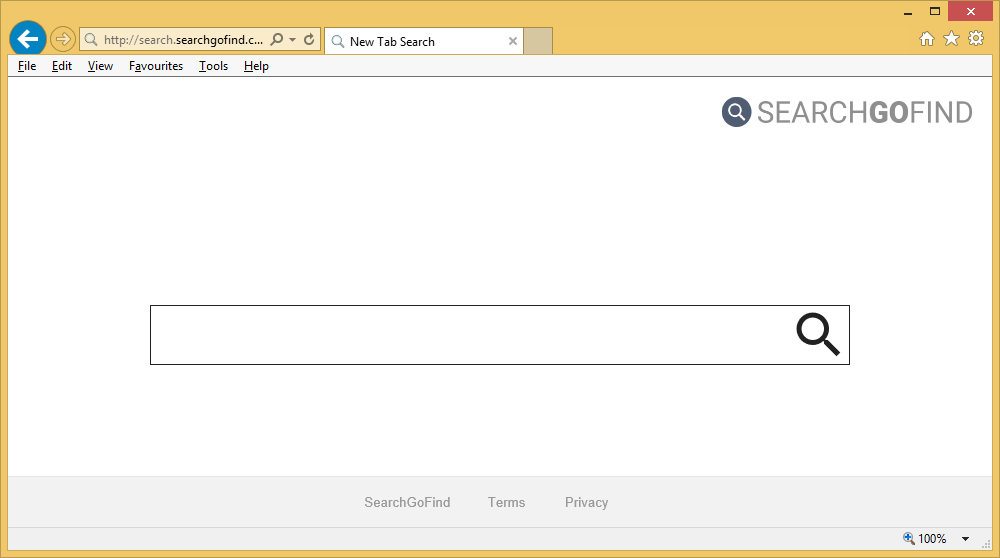Close the New Tab Search tab
Screen dimensions: 1000x558
(x=513, y=41)
